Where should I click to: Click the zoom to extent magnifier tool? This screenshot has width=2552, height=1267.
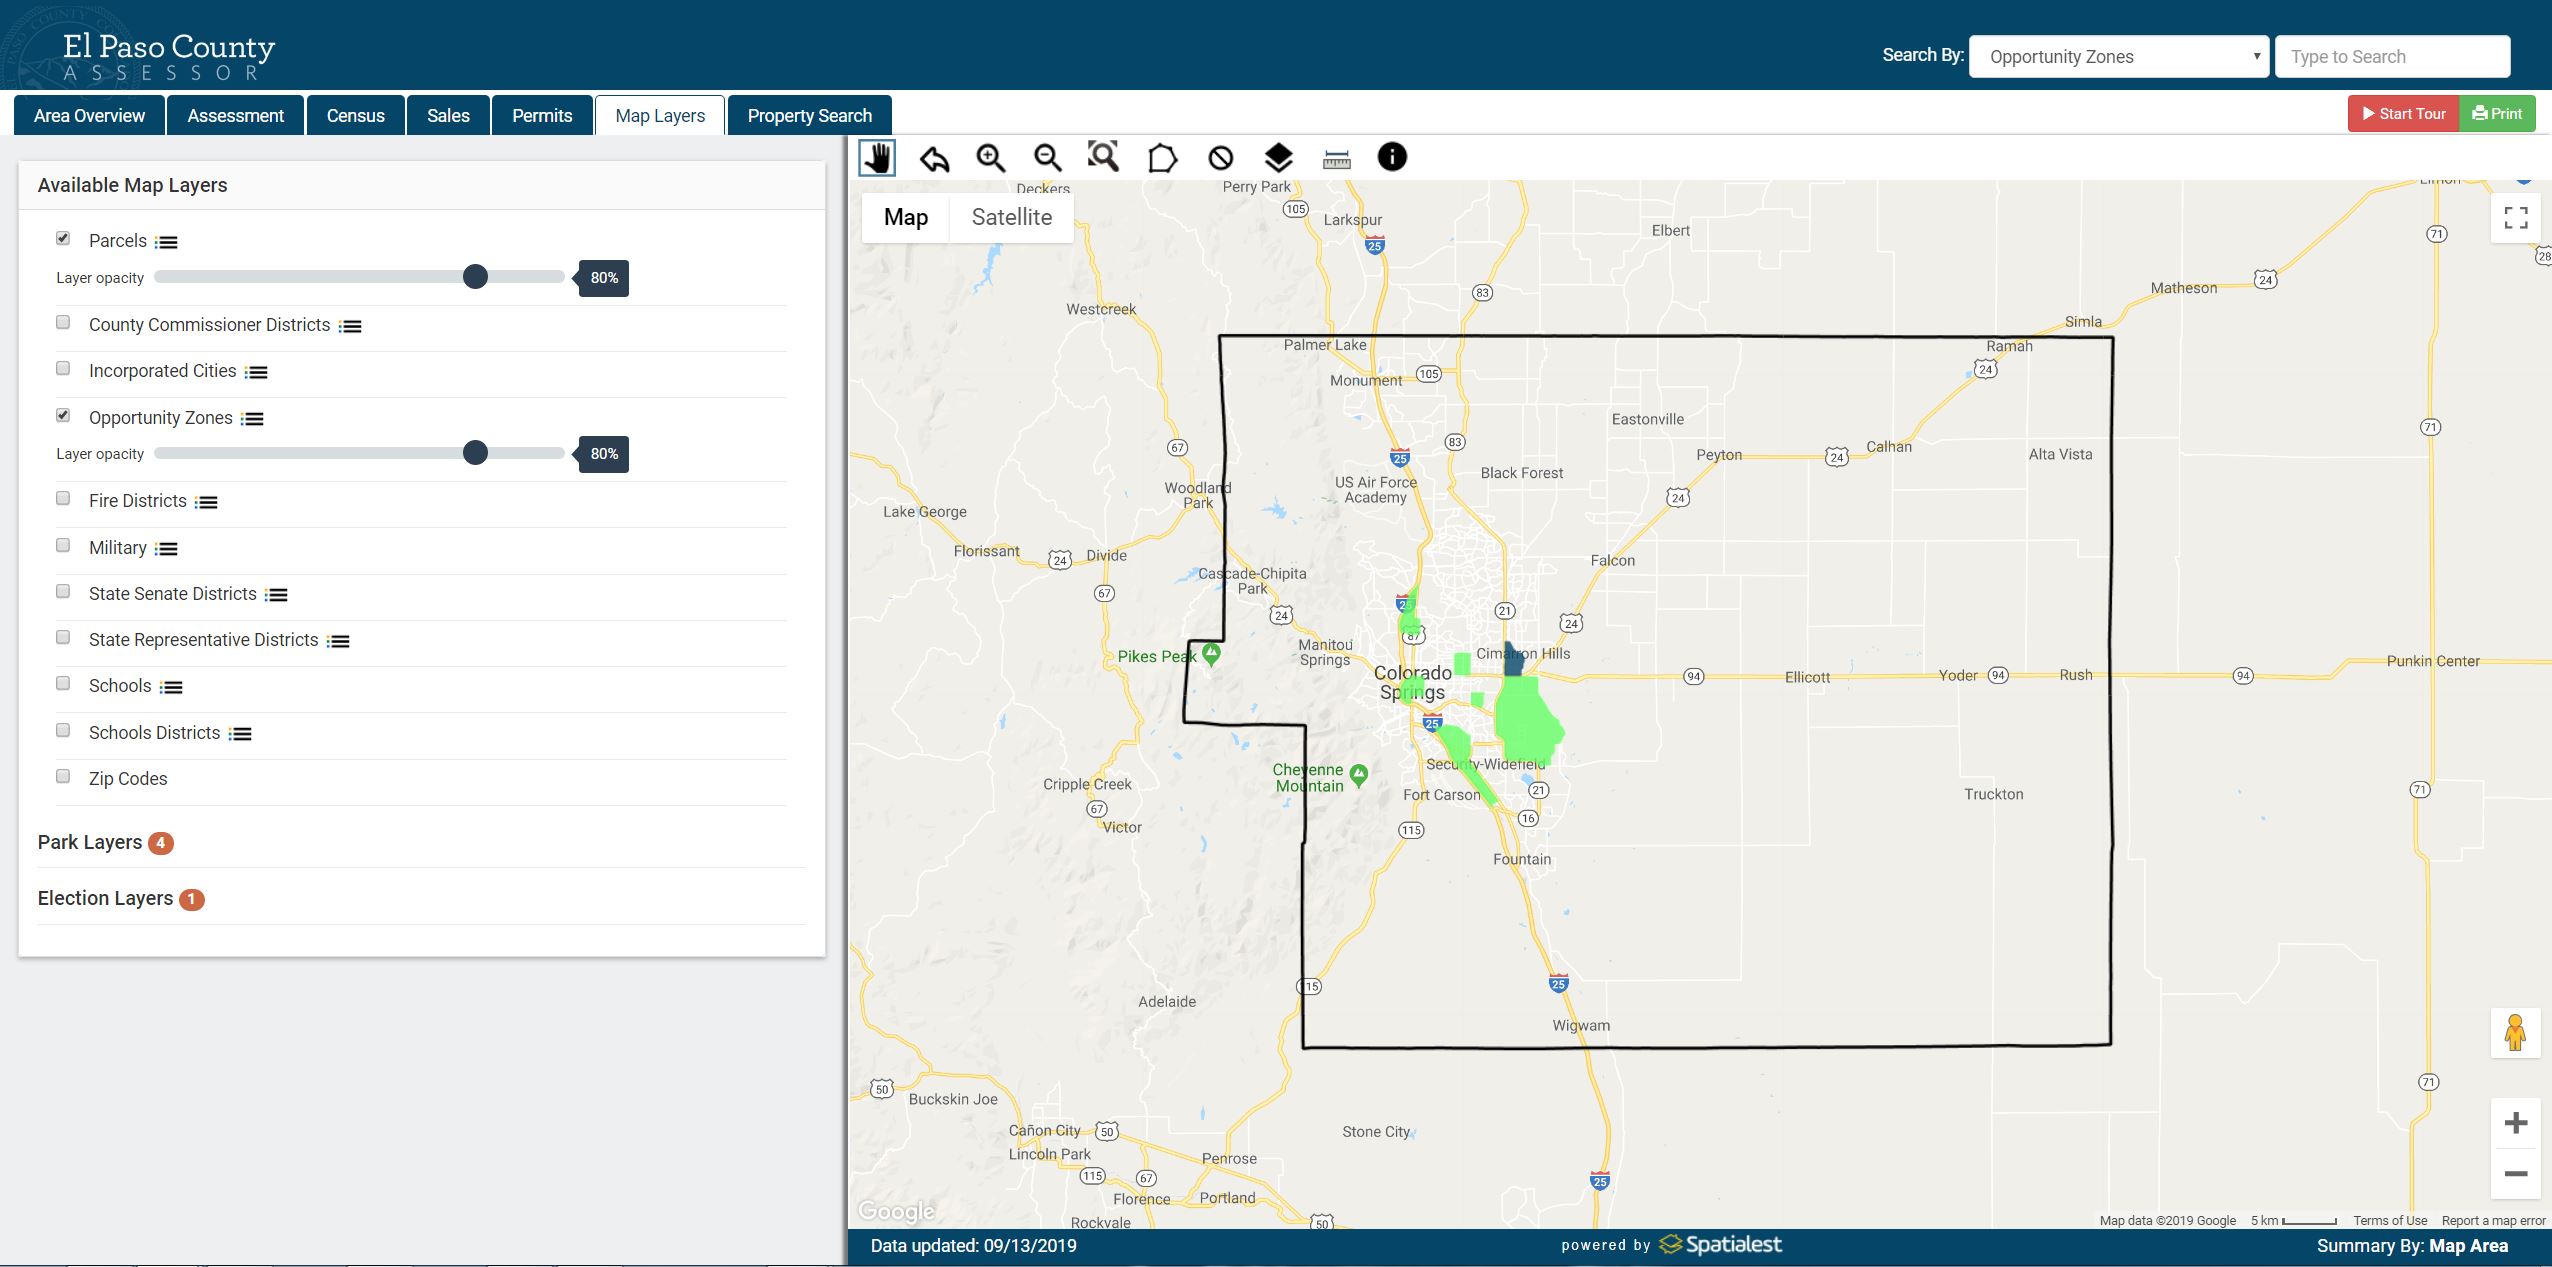(1103, 157)
